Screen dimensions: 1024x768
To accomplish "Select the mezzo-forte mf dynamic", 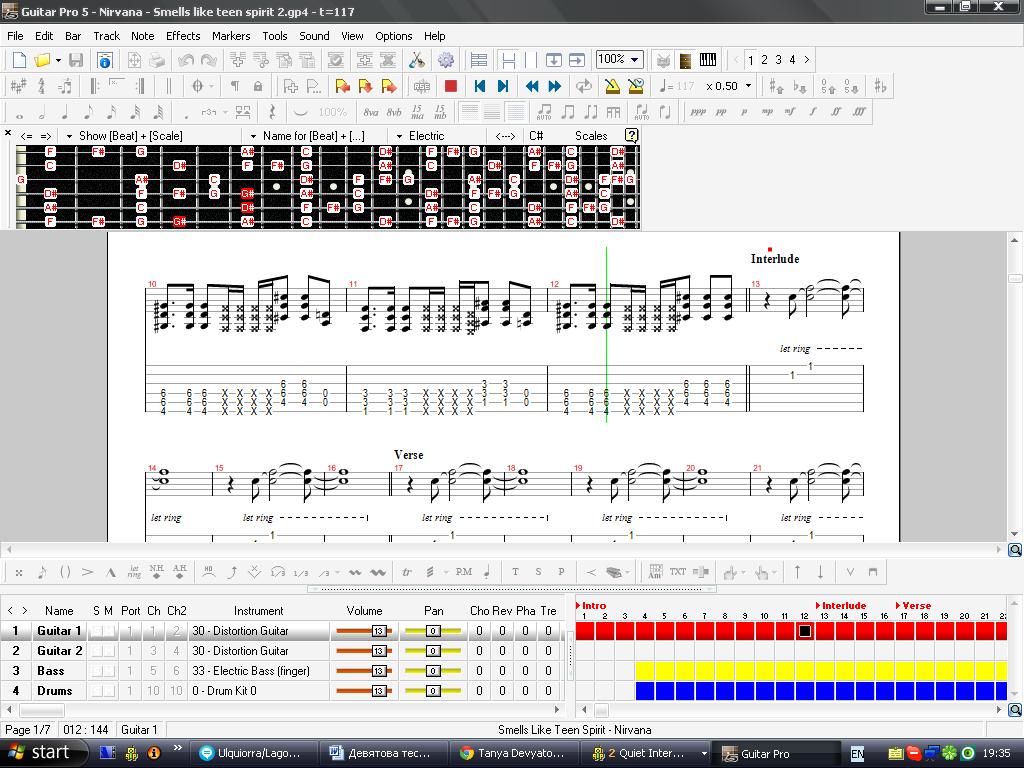I will coord(790,112).
